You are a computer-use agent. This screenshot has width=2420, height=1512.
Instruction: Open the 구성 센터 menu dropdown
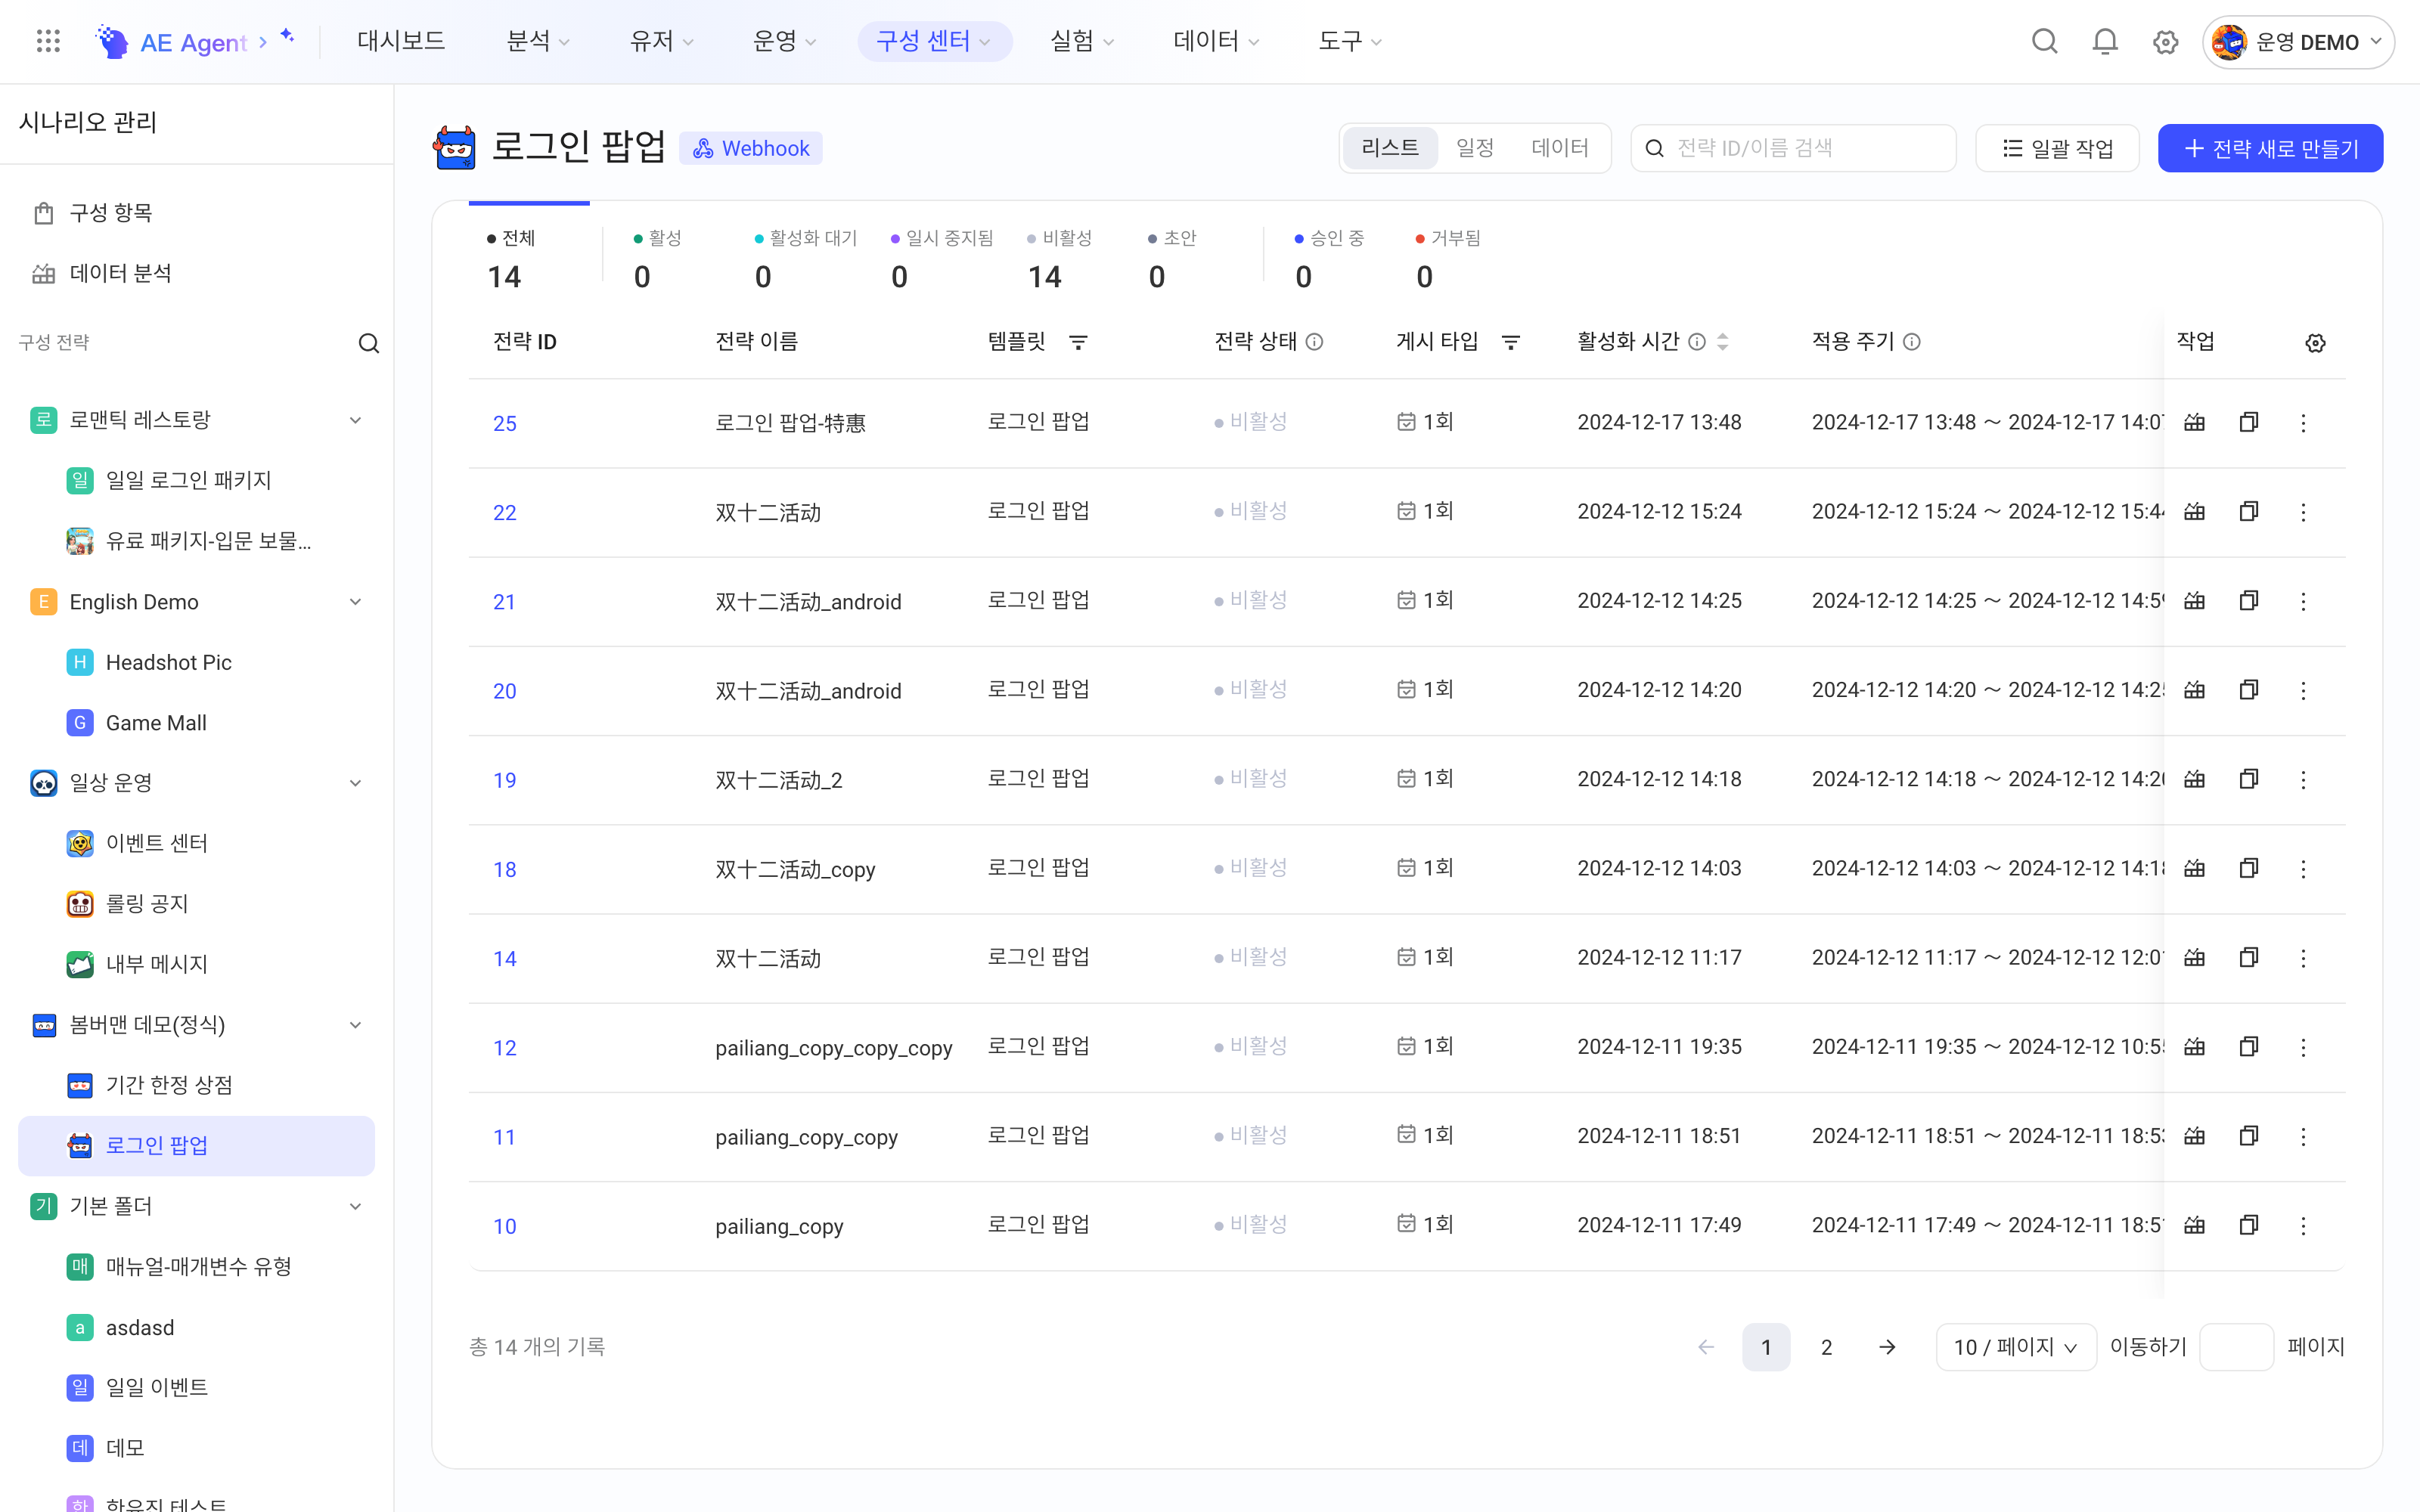pyautogui.click(x=934, y=41)
